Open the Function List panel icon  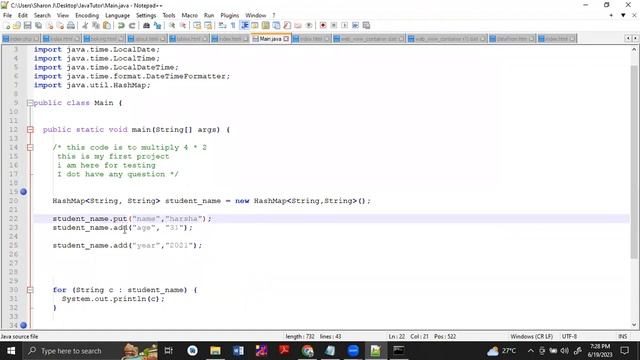click(x=287, y=26)
